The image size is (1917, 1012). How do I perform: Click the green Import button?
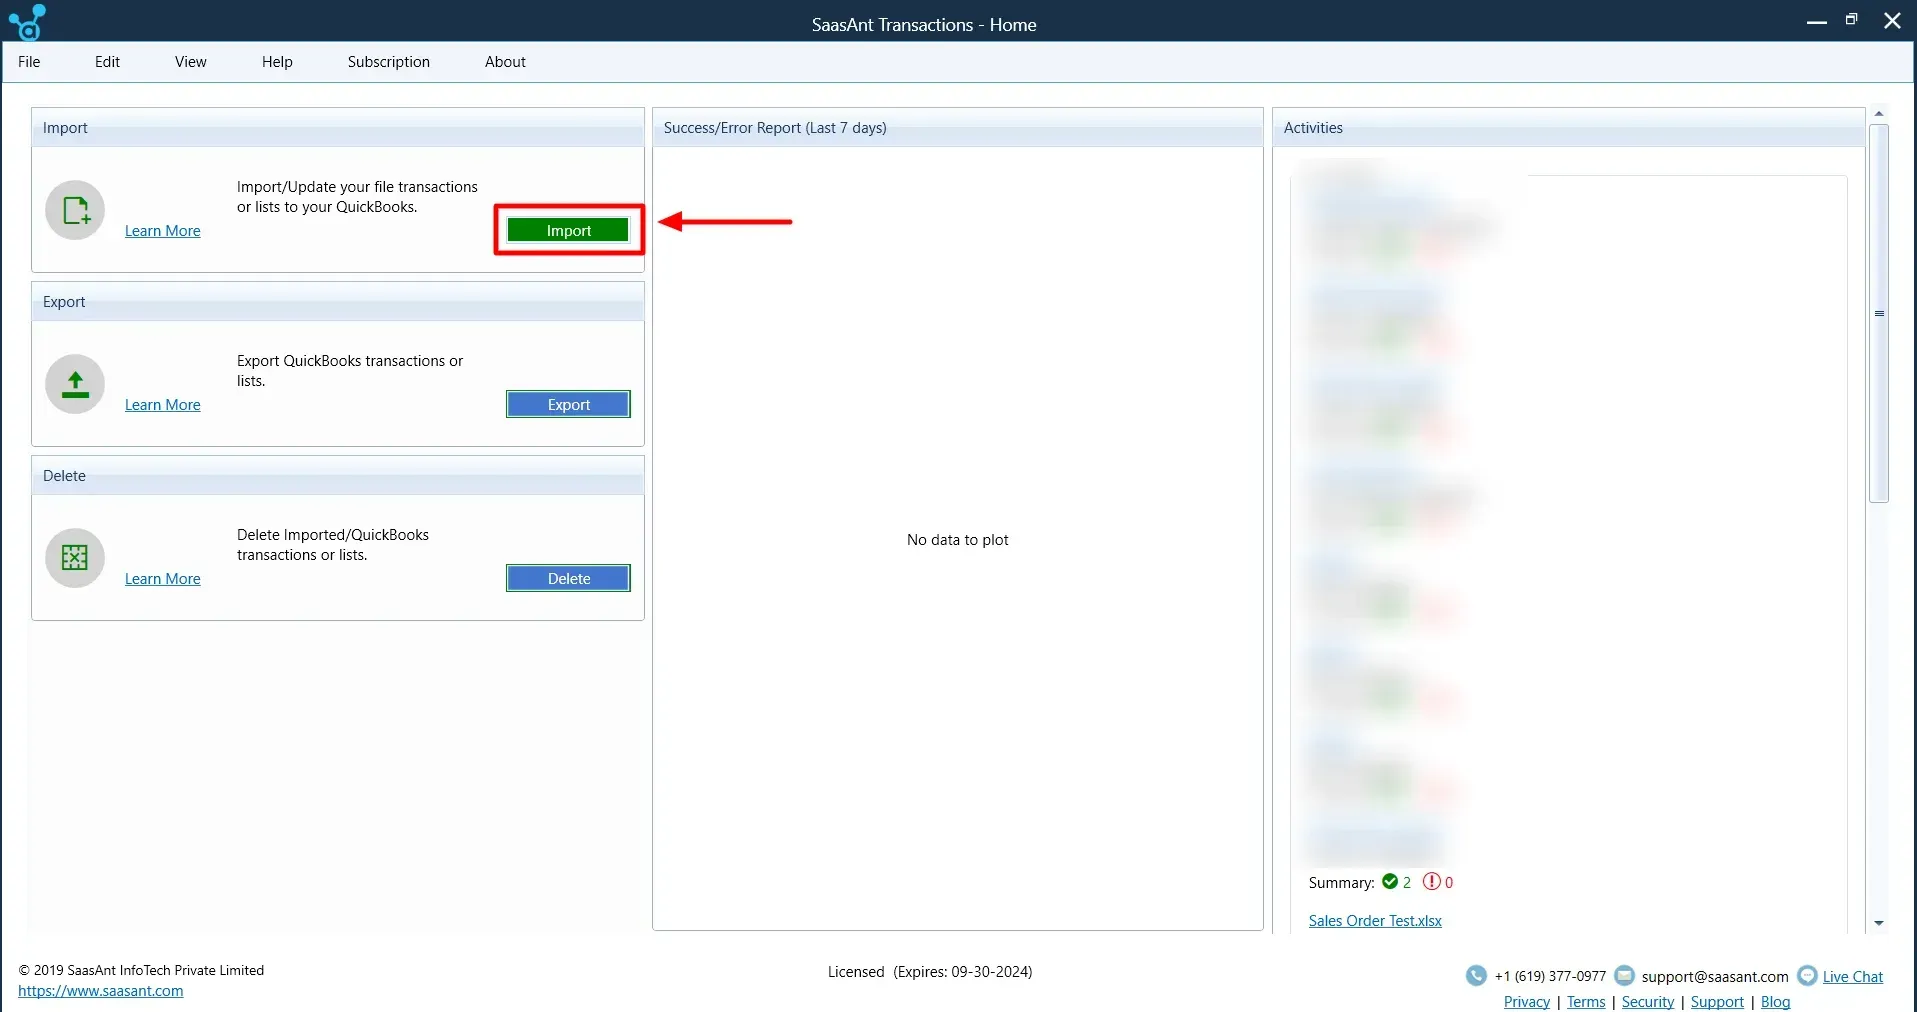568,231
